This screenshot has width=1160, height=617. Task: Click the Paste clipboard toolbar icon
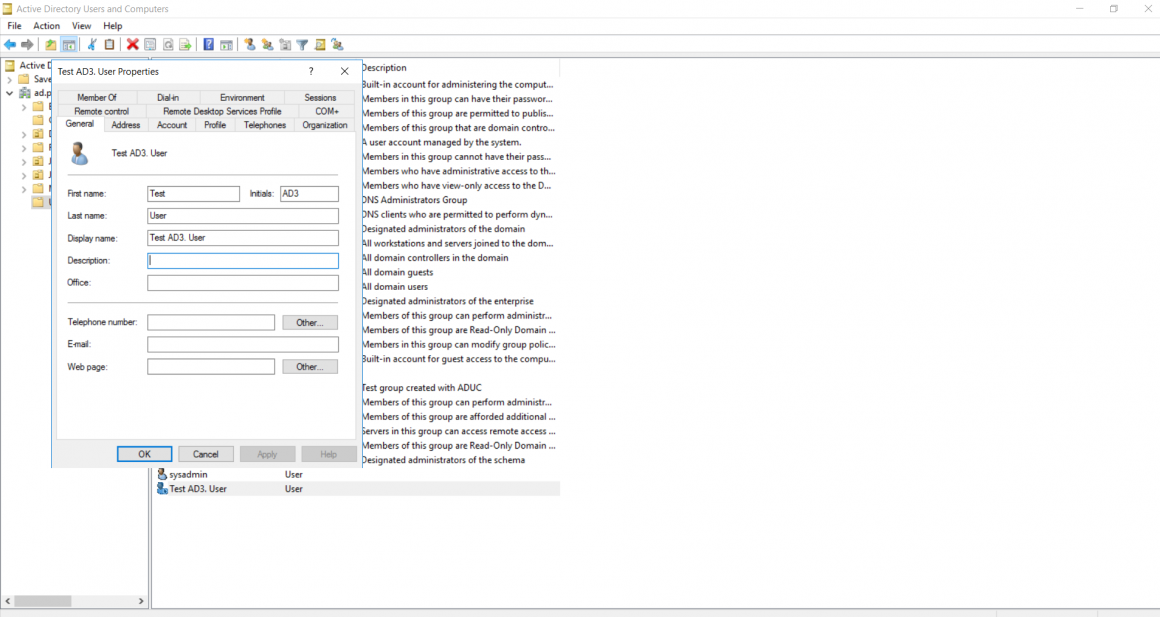point(109,45)
